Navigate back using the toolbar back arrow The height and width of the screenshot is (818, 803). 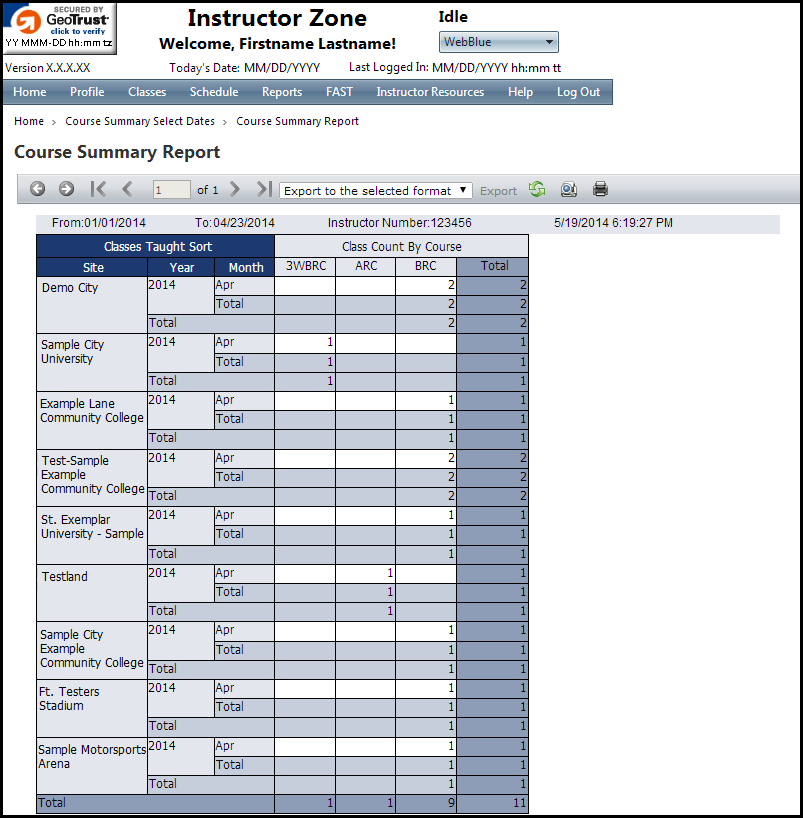(x=37, y=189)
